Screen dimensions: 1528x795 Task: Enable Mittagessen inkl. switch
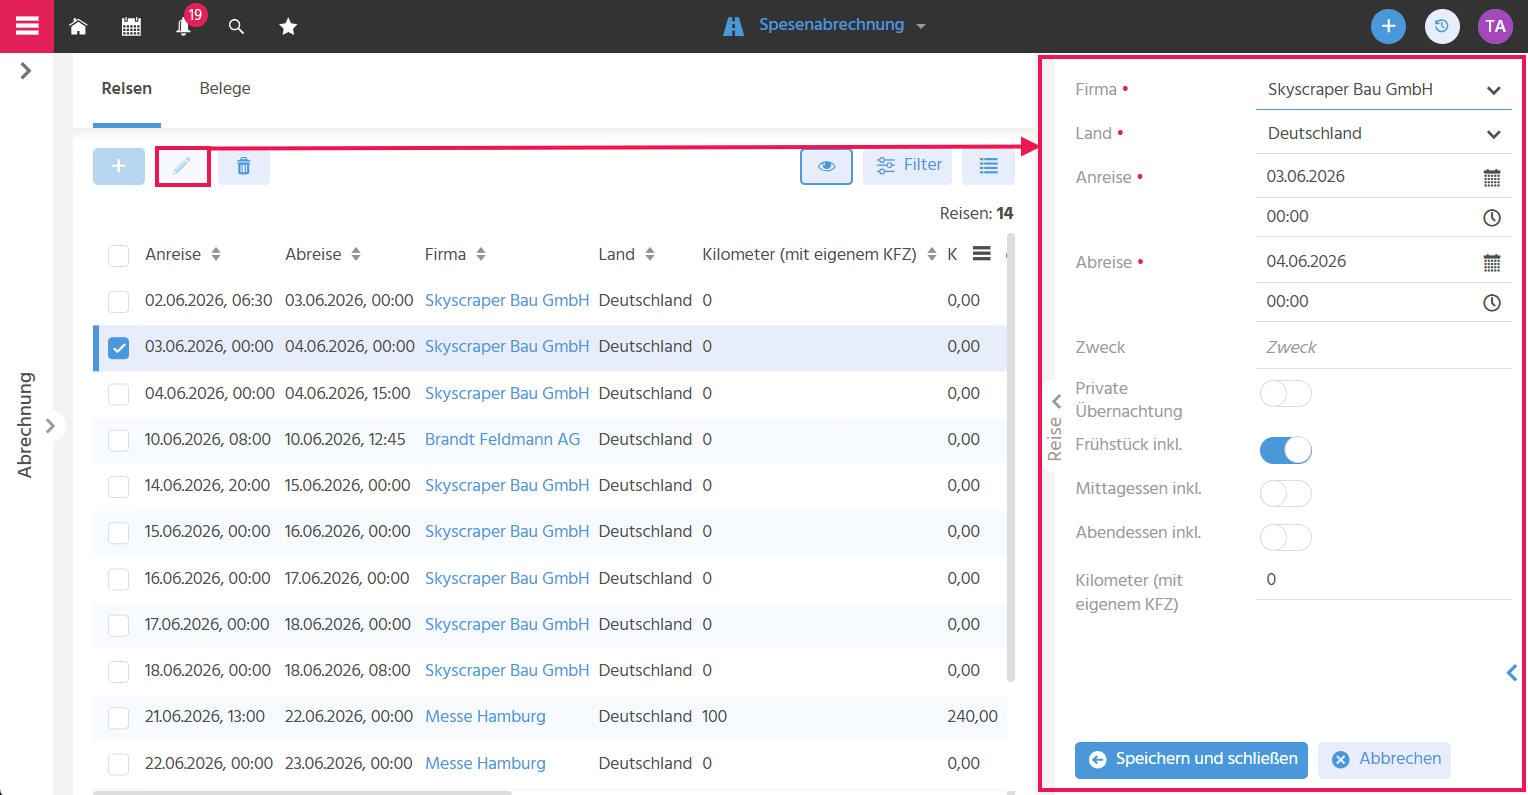pyautogui.click(x=1285, y=494)
